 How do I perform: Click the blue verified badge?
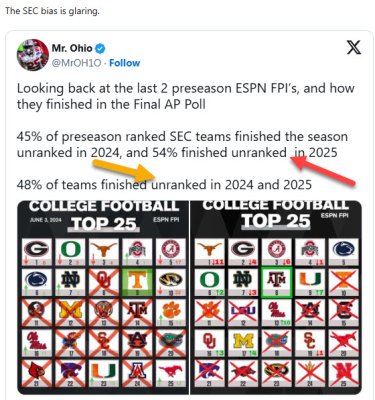tap(100, 49)
